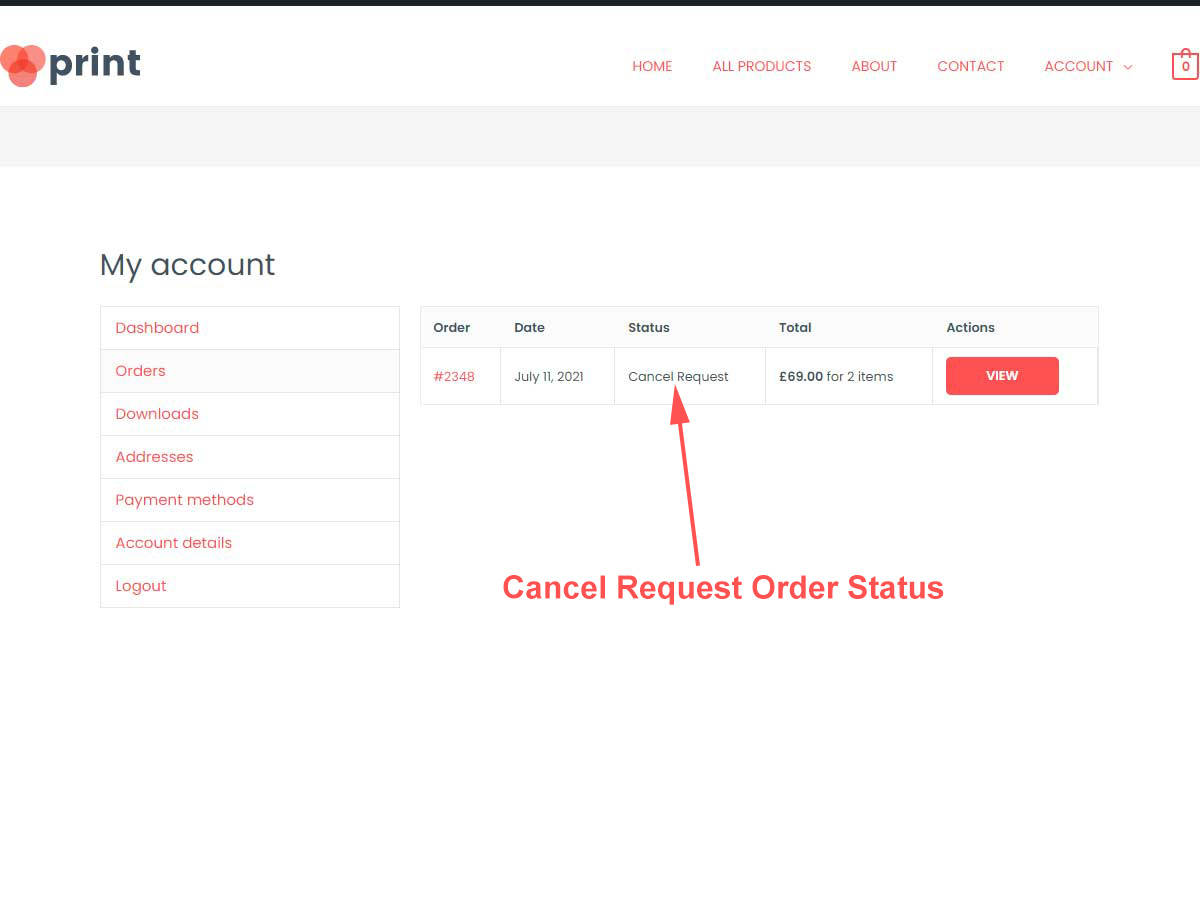This screenshot has width=1200, height=900.
Task: Select Account details in the sidebar
Action: [173, 543]
